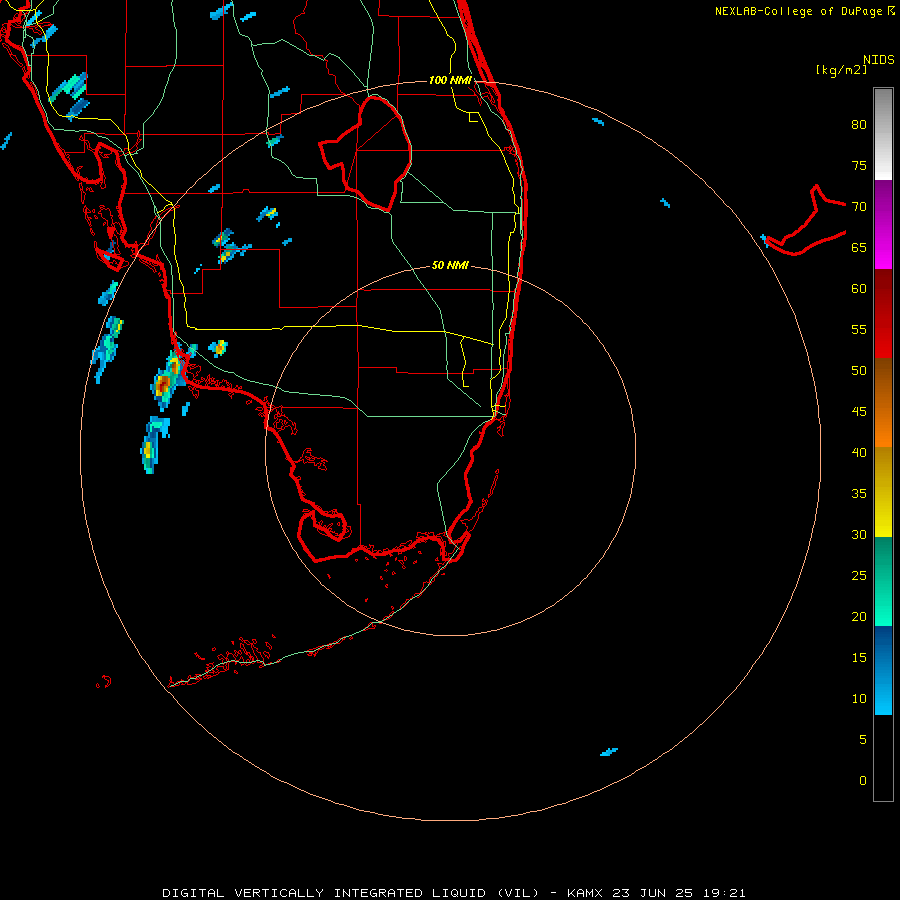Click the scale value 70
900x900 pixels.
pyautogui.click(x=859, y=207)
